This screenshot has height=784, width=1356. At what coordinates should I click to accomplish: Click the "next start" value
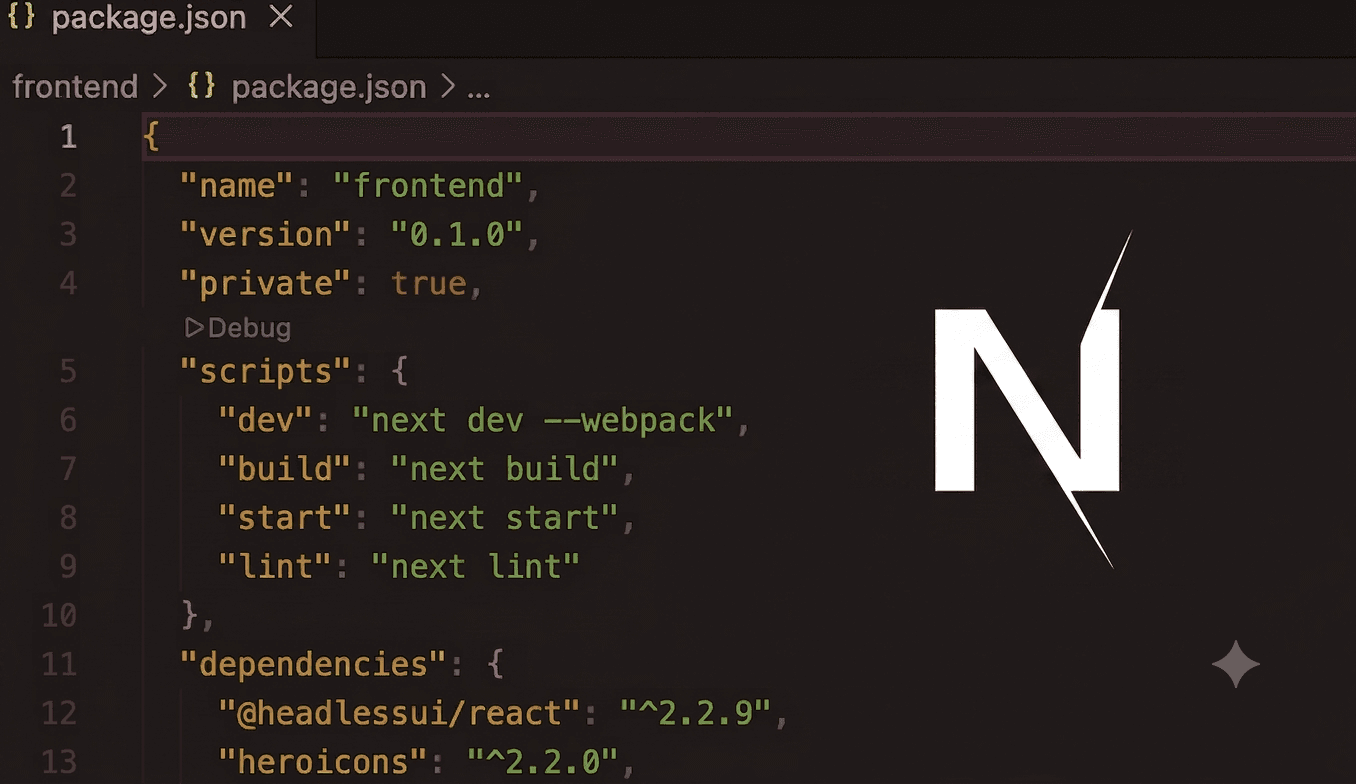pyautogui.click(x=505, y=518)
